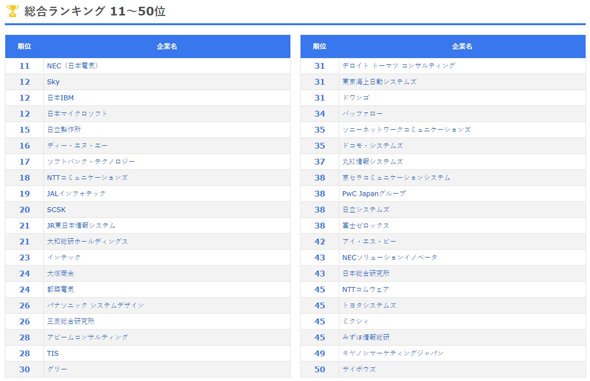Open the 日本マイクロソフト entry

coord(77,114)
